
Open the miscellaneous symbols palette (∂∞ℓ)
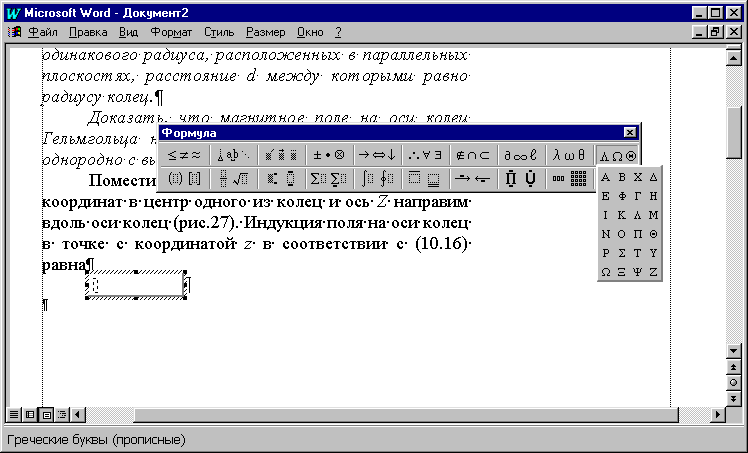pyautogui.click(x=521, y=155)
